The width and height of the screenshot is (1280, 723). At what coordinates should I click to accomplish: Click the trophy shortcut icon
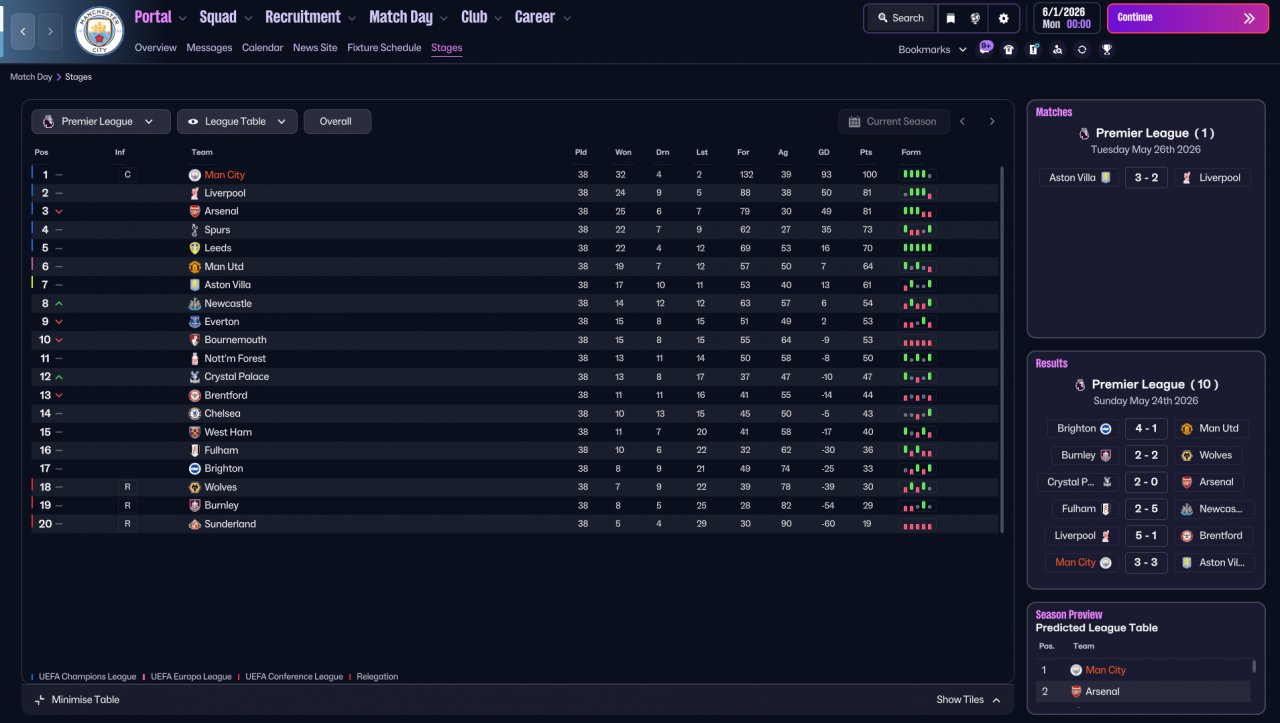pyautogui.click(x=1106, y=49)
